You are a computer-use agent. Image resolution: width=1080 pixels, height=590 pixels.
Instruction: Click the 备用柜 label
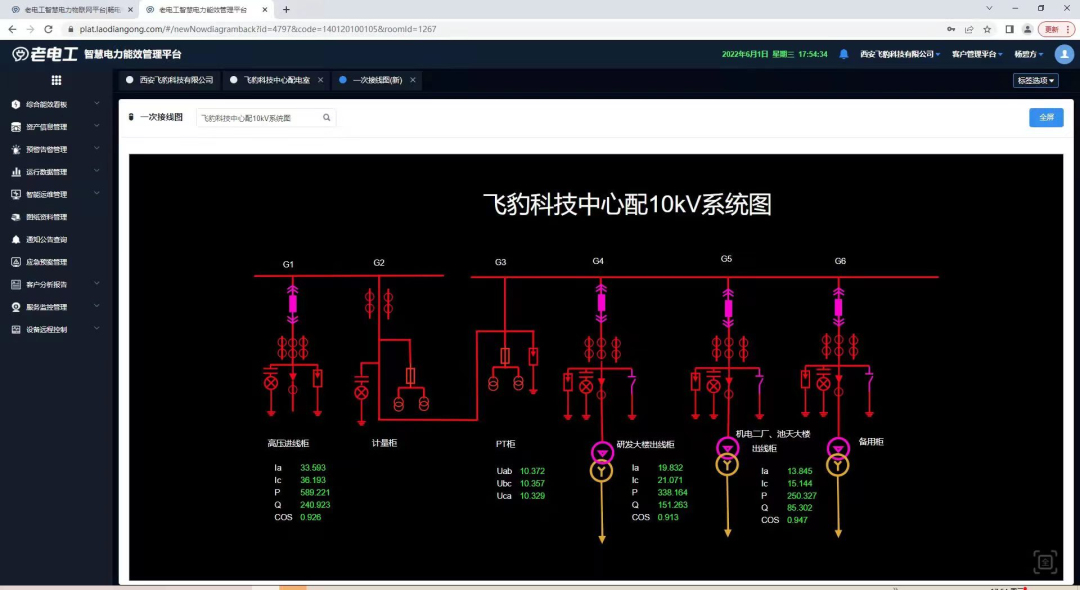click(871, 442)
